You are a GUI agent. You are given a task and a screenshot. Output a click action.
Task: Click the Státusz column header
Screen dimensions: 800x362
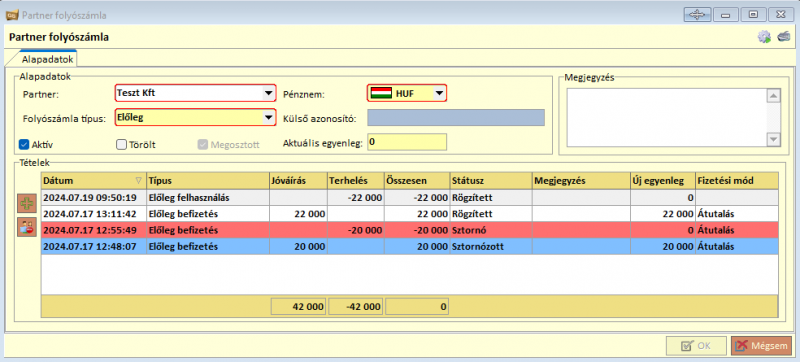(x=490, y=180)
